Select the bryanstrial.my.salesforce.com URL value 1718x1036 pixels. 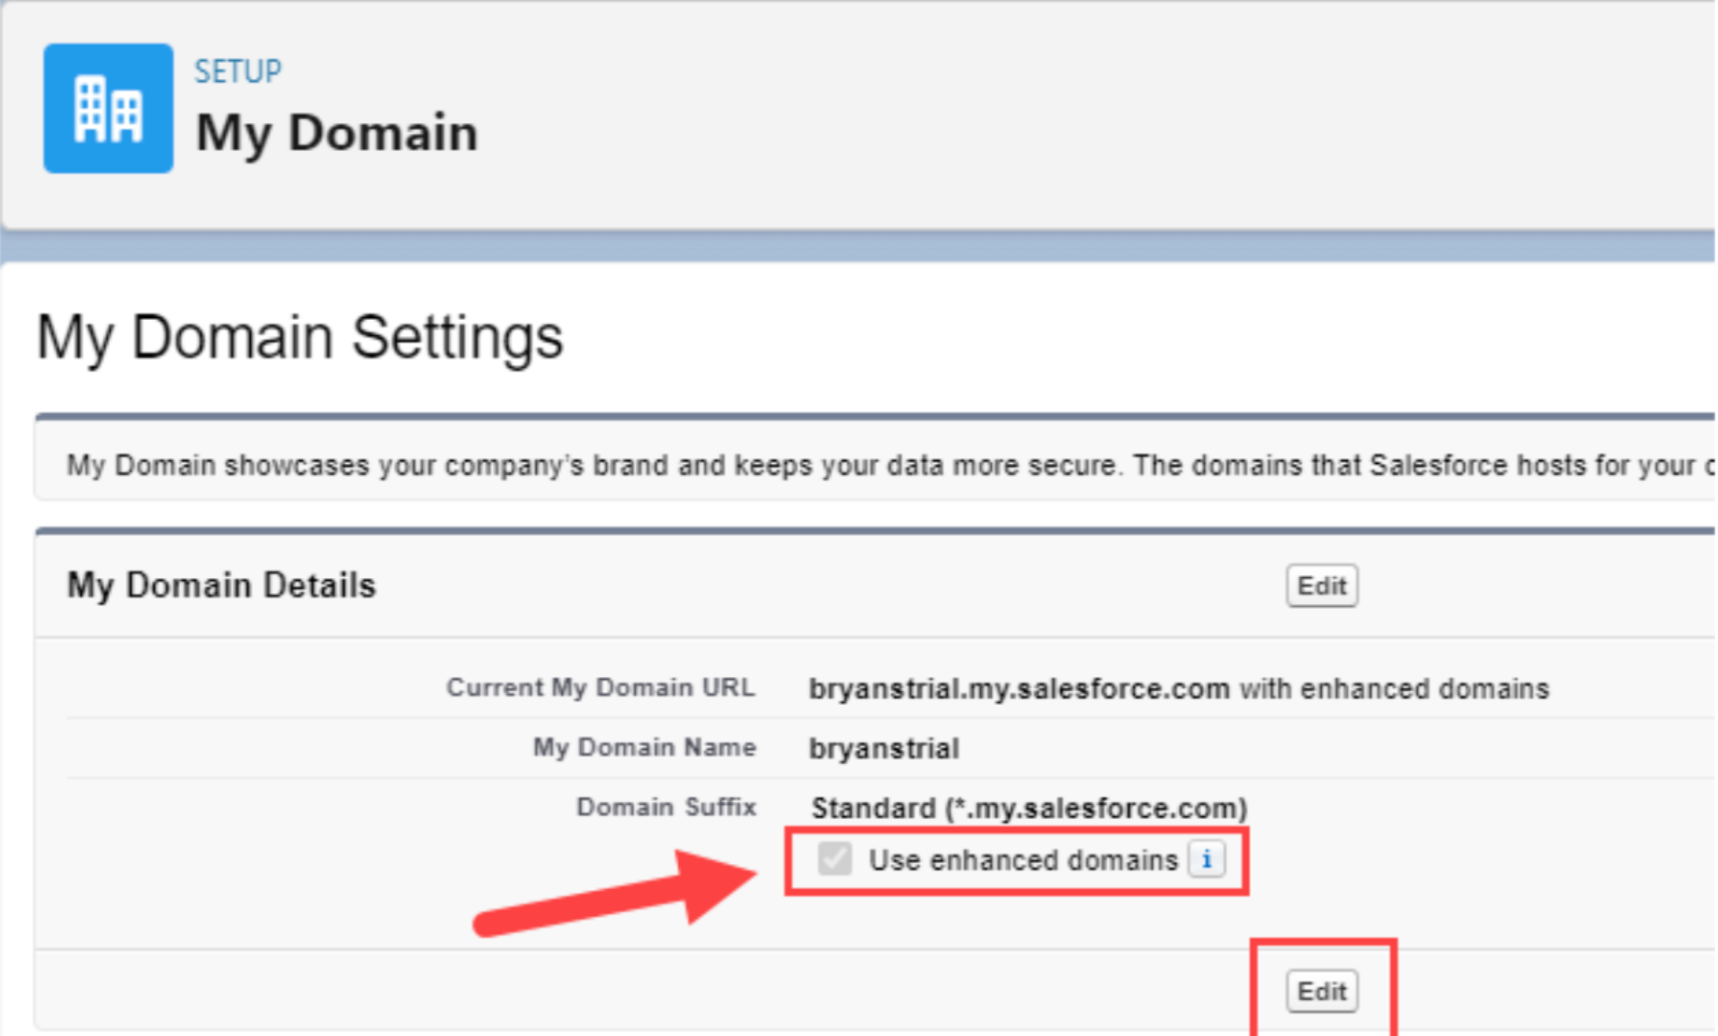[1019, 689]
